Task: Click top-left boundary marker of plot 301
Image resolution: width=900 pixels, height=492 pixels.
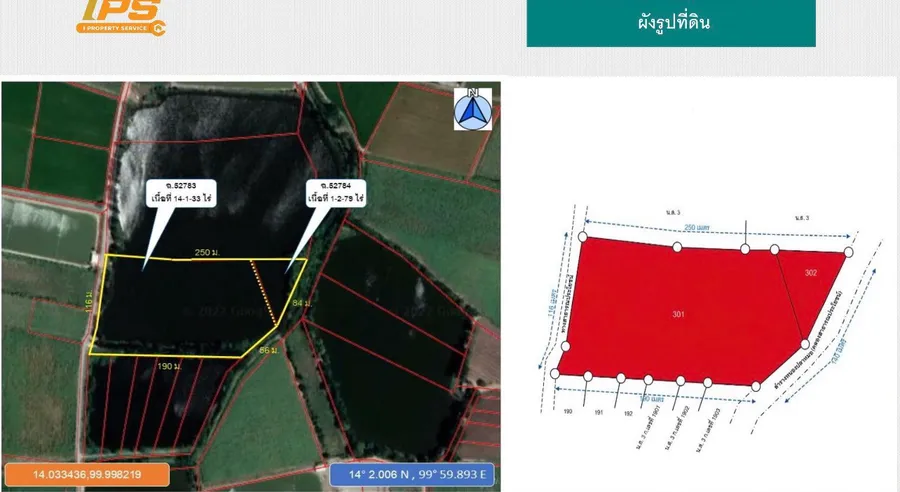Action: coord(582,237)
